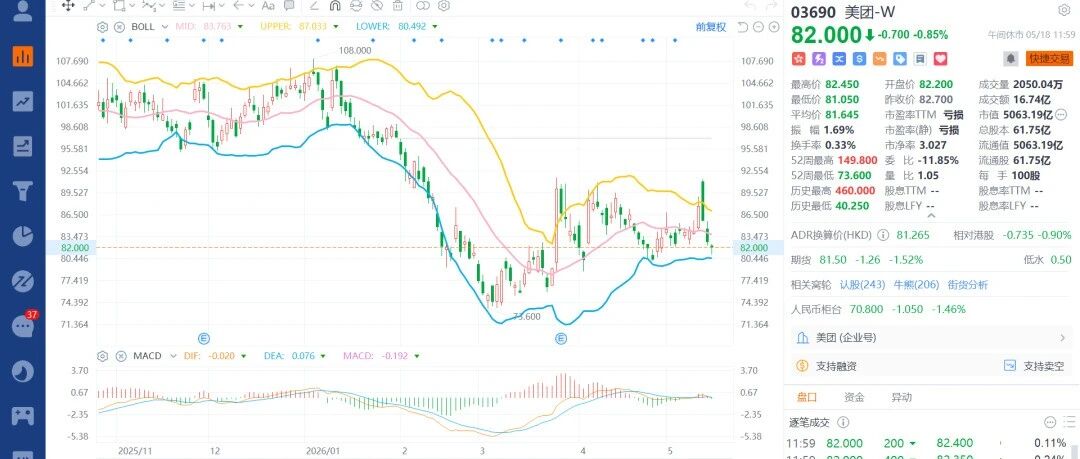Click the second earnings E marker near April
The height and width of the screenshot is (459, 1080).
coord(561,338)
